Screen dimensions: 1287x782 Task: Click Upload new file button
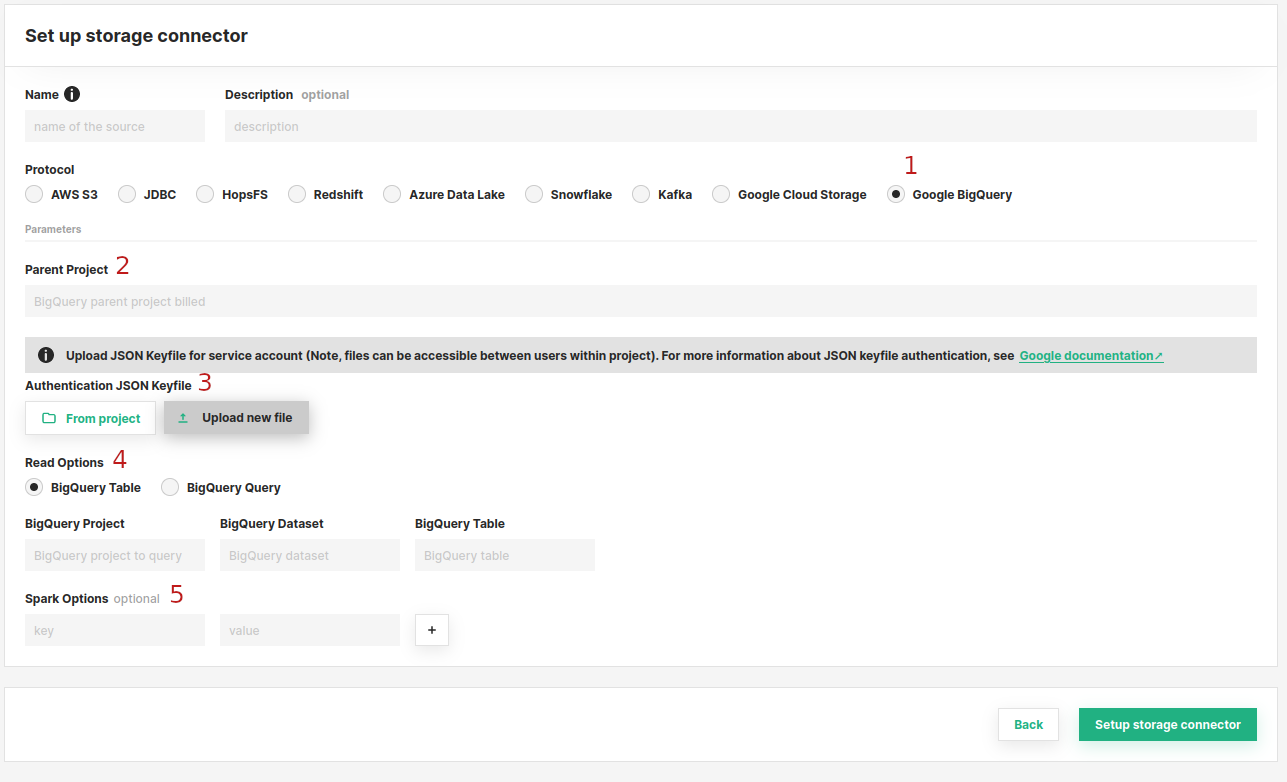[236, 418]
